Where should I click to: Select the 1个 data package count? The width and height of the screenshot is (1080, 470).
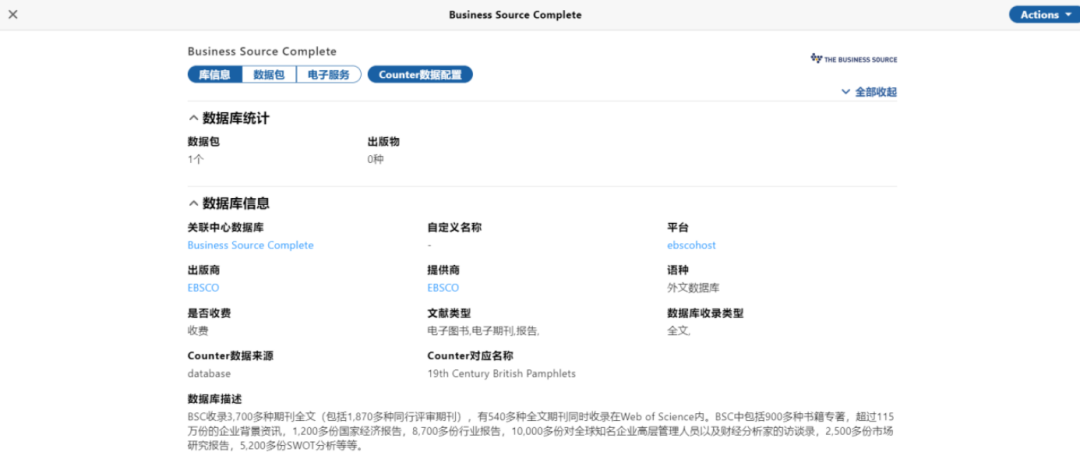(196, 160)
